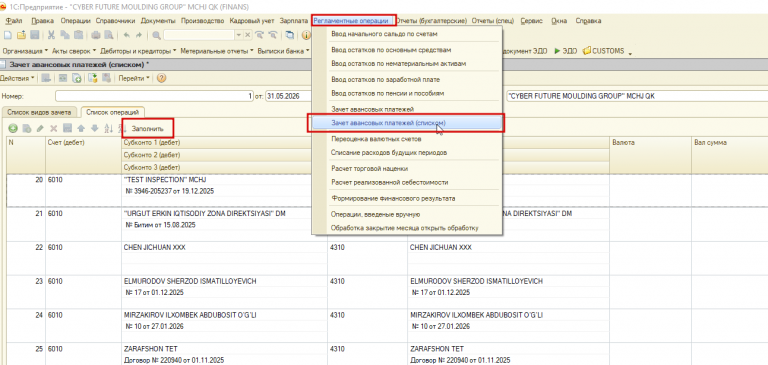This screenshot has width=768, height=365.
Task: Click the Copy row icon in table toolbar
Action: click(27, 128)
